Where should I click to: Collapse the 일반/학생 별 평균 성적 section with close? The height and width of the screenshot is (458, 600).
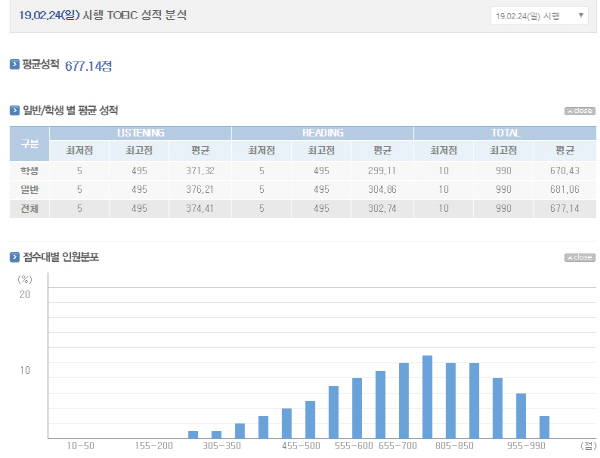pyautogui.click(x=580, y=111)
